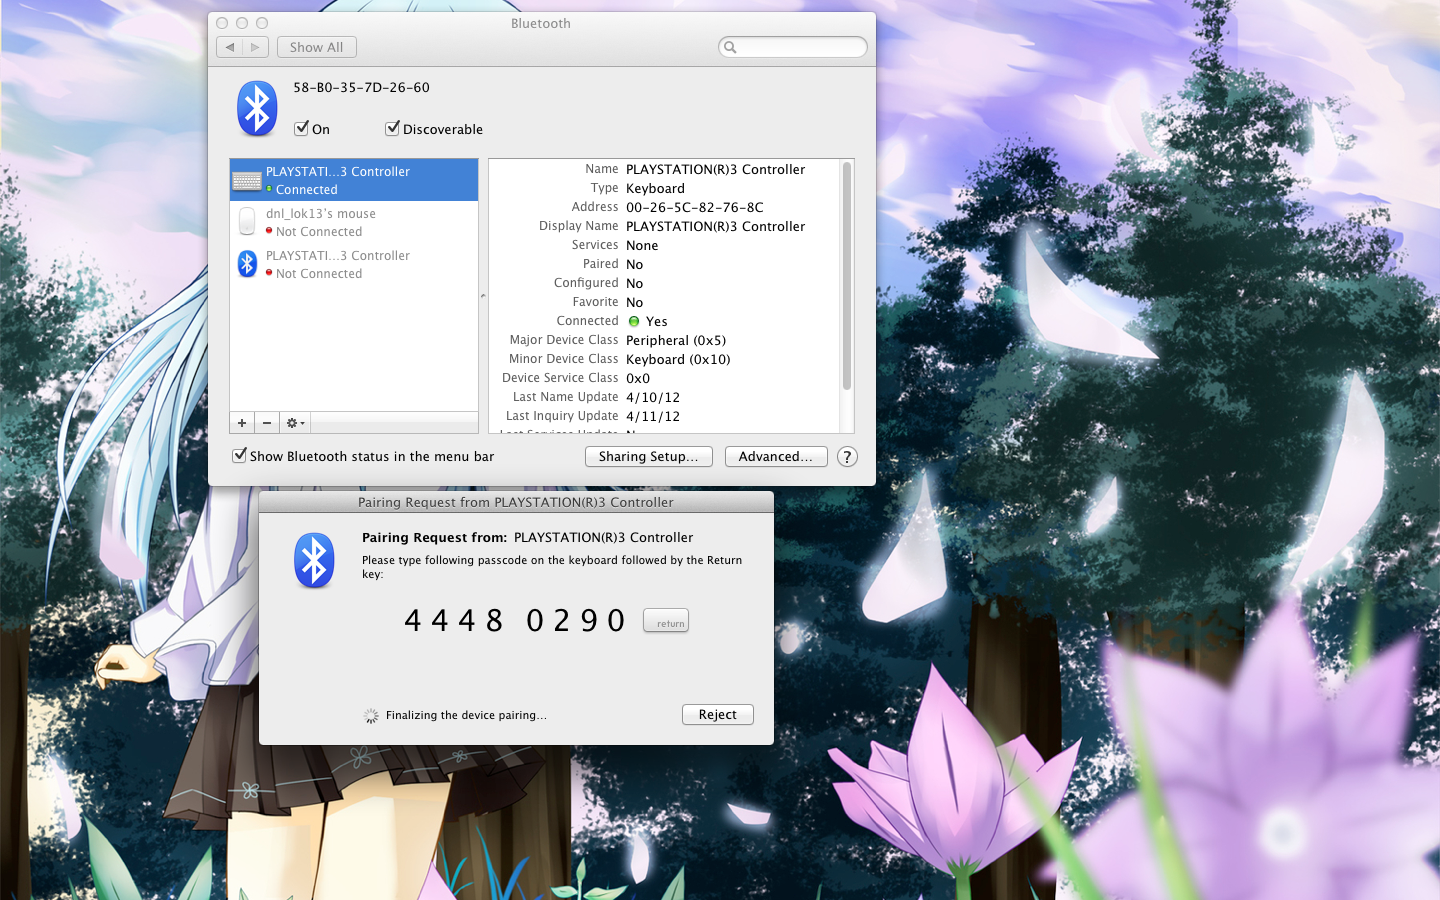Open the gear action menu below device list
1440x900 pixels.
pyautogui.click(x=295, y=423)
